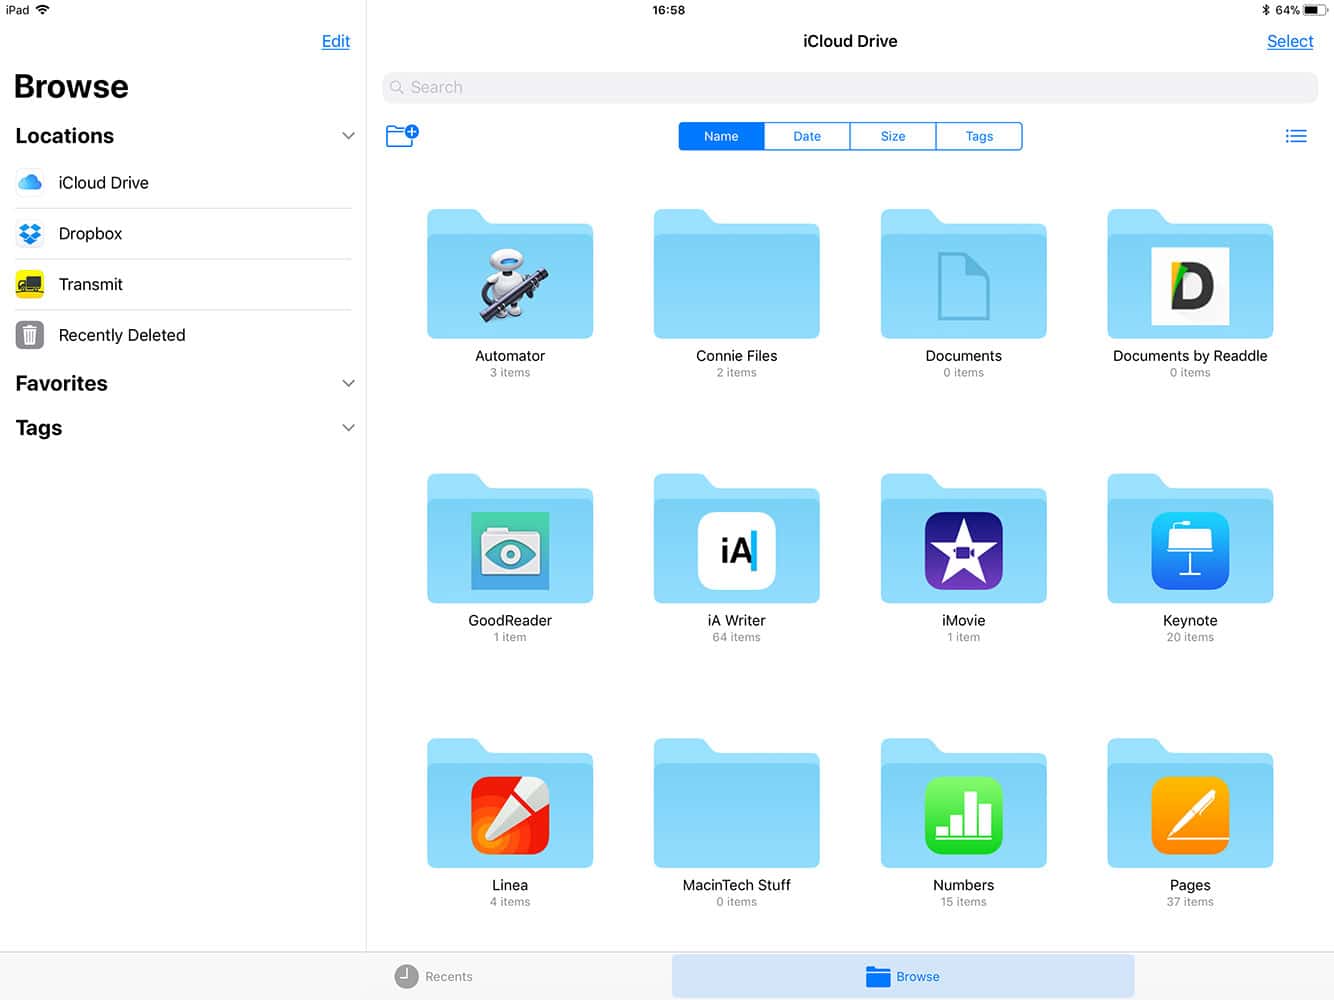Open the Automator folder
This screenshot has width=1334, height=1000.
(x=510, y=274)
